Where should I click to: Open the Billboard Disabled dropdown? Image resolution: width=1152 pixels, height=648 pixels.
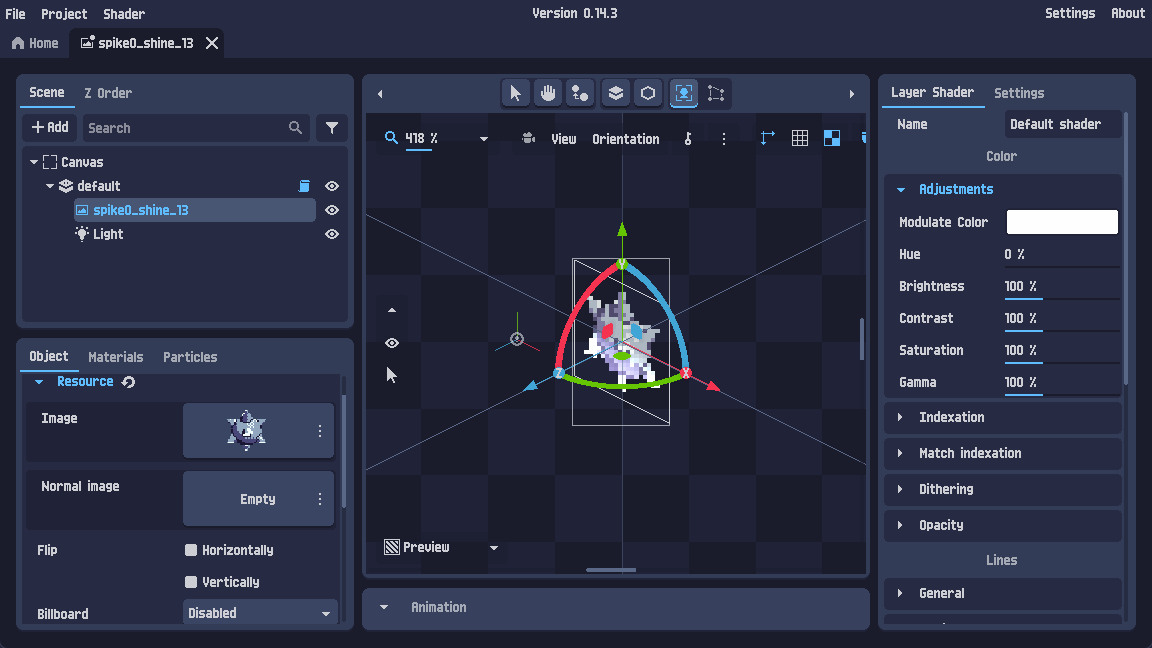click(259, 613)
